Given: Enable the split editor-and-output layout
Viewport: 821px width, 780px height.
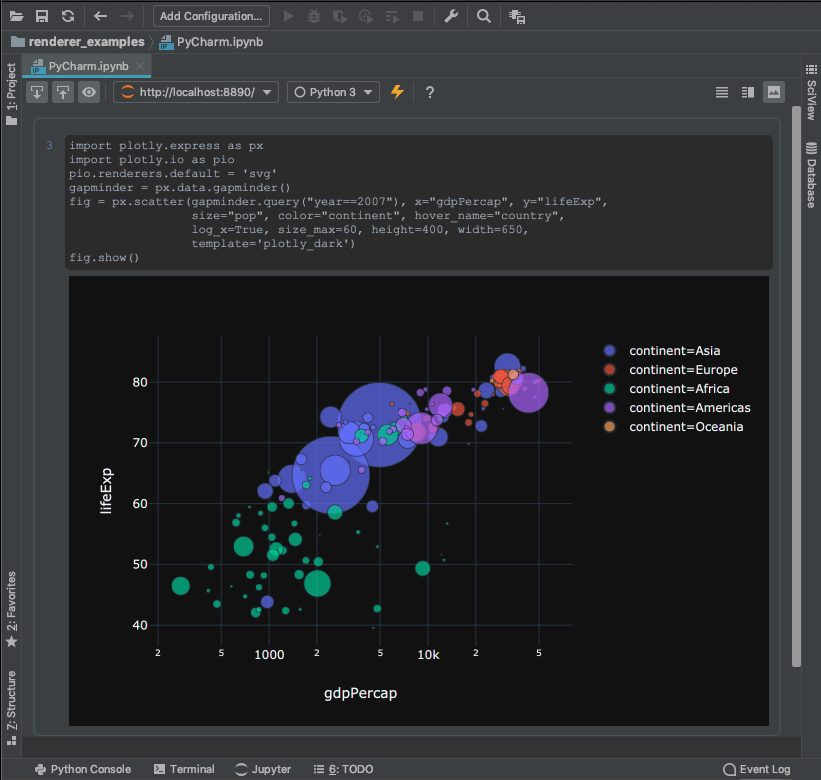Looking at the screenshot, I should click(747, 92).
